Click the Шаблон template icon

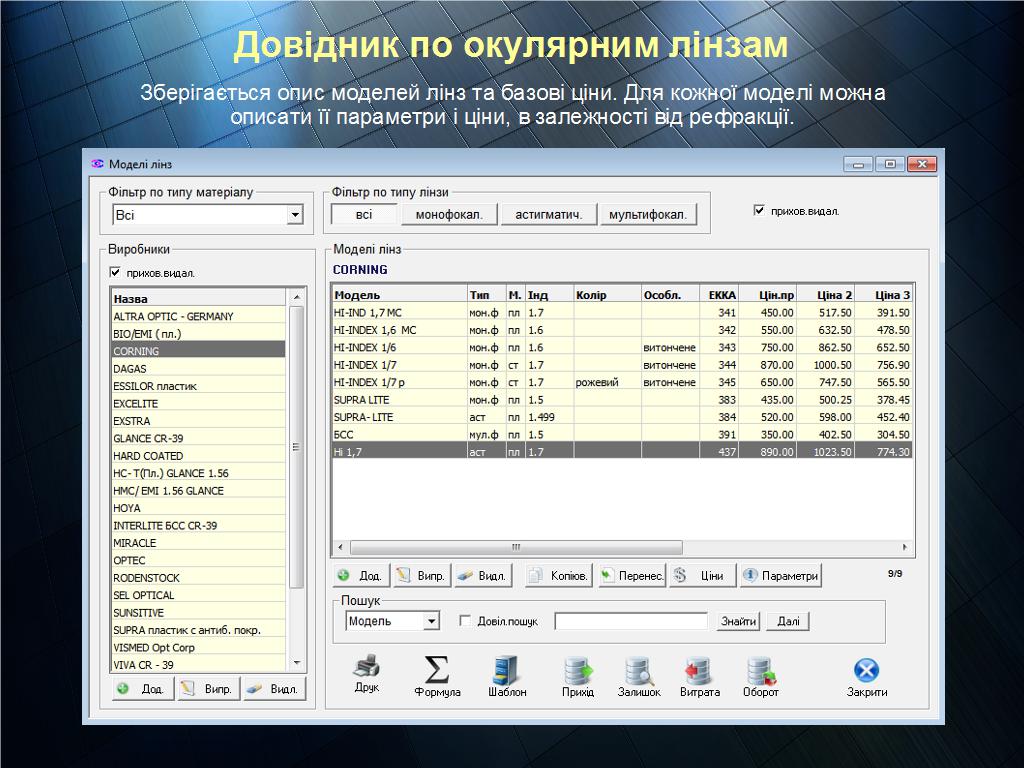point(507,669)
